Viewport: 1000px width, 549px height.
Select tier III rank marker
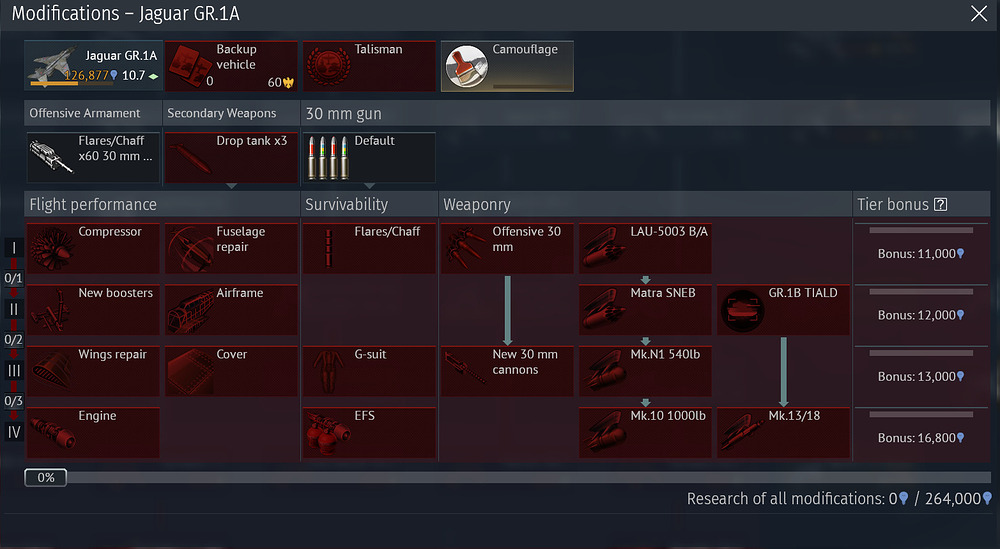[x=14, y=370]
